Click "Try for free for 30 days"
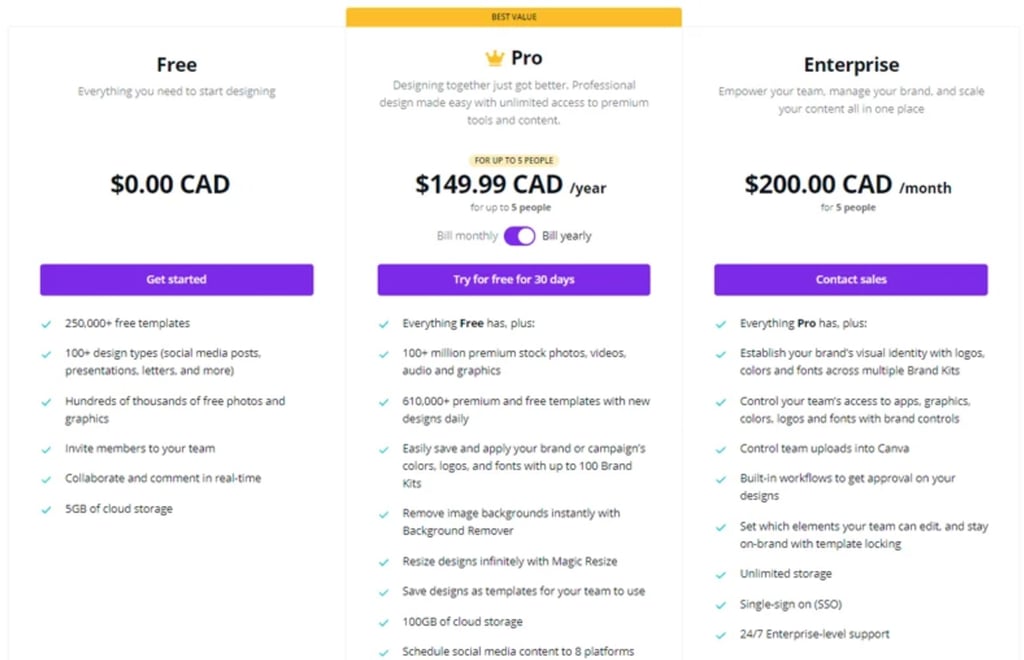Screen dimensions: 1024x660 tap(513, 280)
